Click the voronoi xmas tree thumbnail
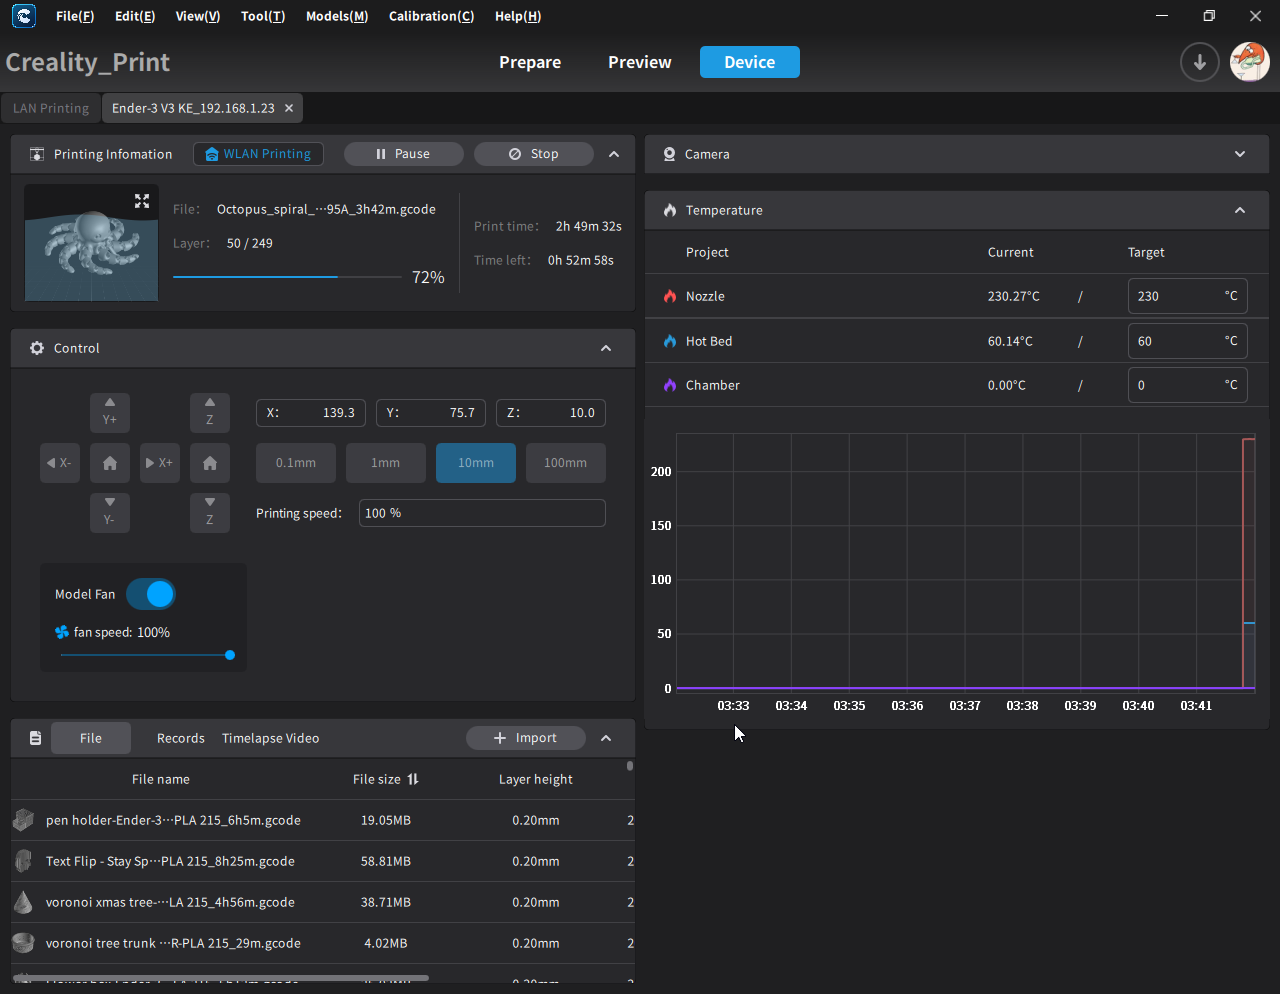The image size is (1280, 994). (x=23, y=902)
